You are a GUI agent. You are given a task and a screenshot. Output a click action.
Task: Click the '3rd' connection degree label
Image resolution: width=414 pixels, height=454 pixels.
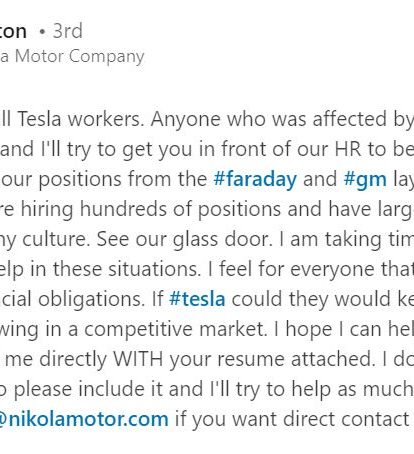[68, 31]
